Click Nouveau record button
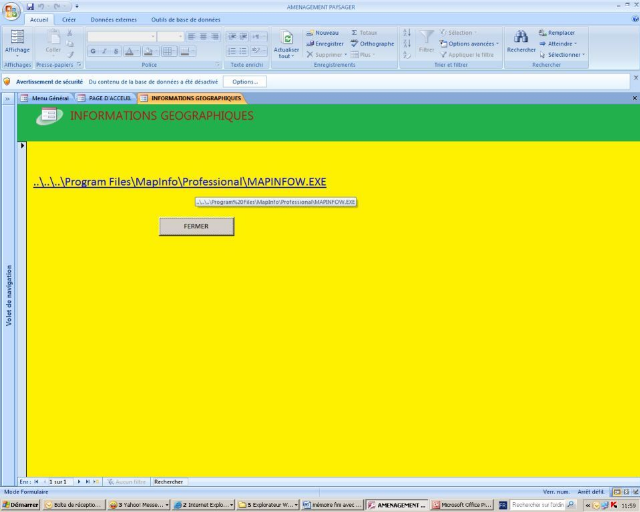 [322, 33]
